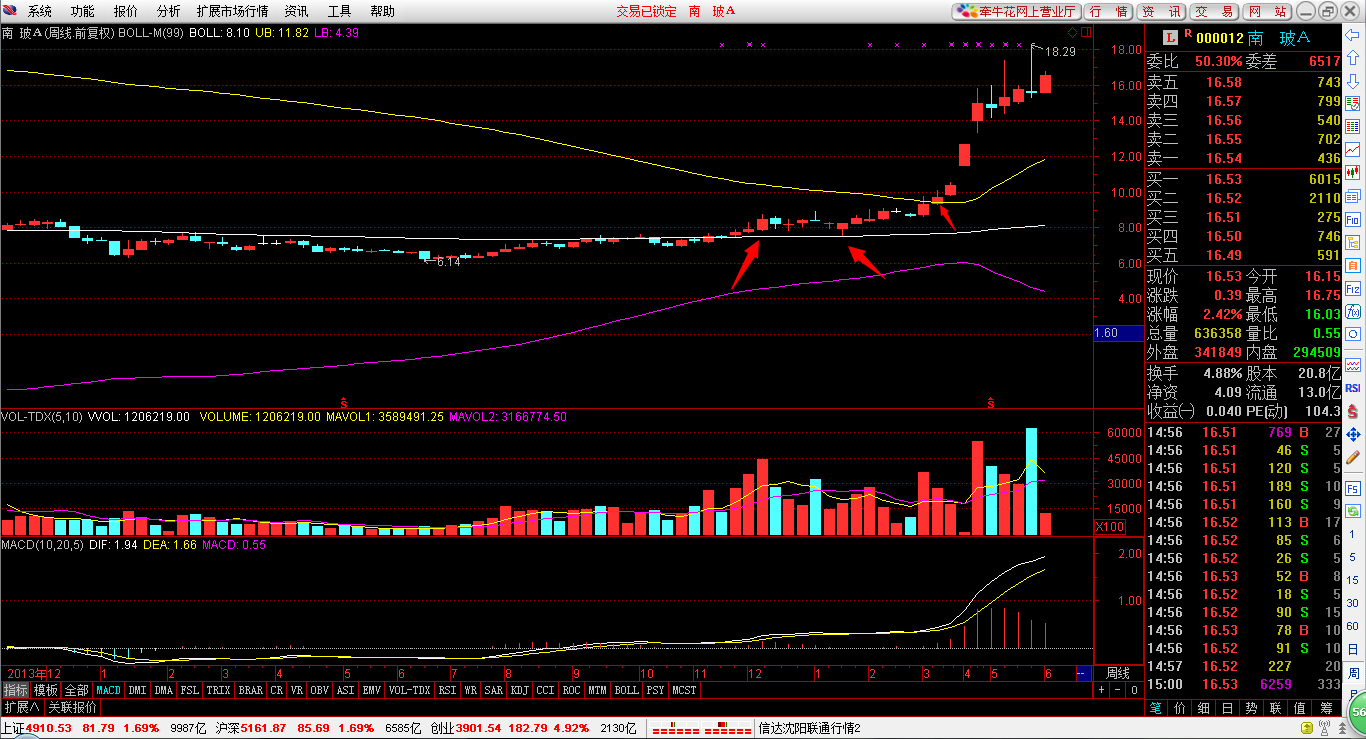Select the TRIX indicator tab
The width and height of the screenshot is (1366, 739).
pos(218,690)
